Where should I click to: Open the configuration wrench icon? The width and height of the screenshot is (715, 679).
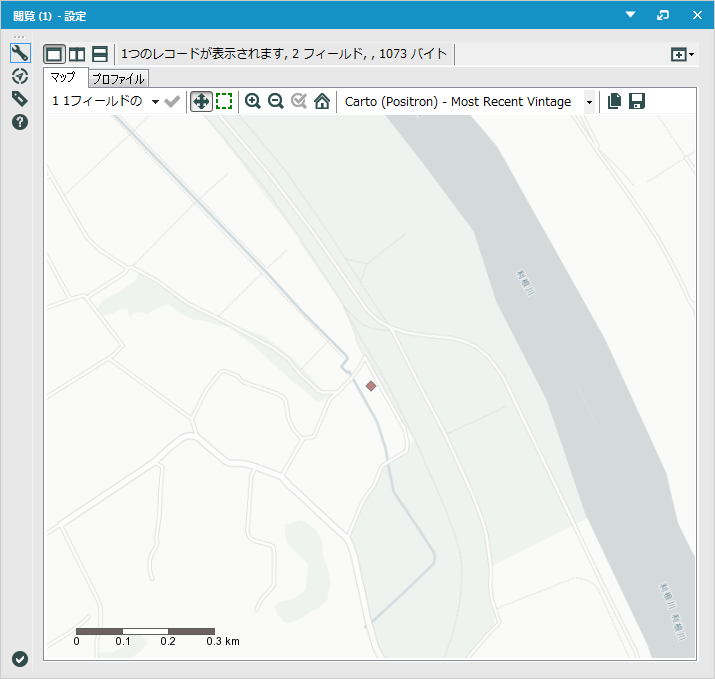tap(19, 53)
